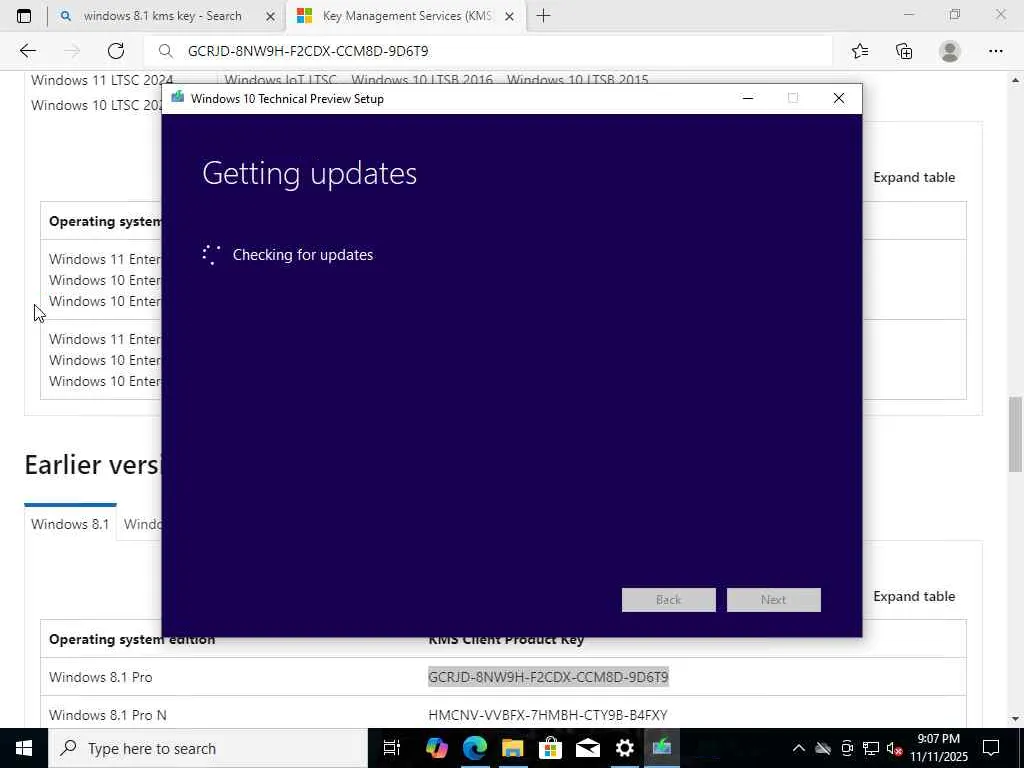Minimize the Edge browser window

pos(909,14)
